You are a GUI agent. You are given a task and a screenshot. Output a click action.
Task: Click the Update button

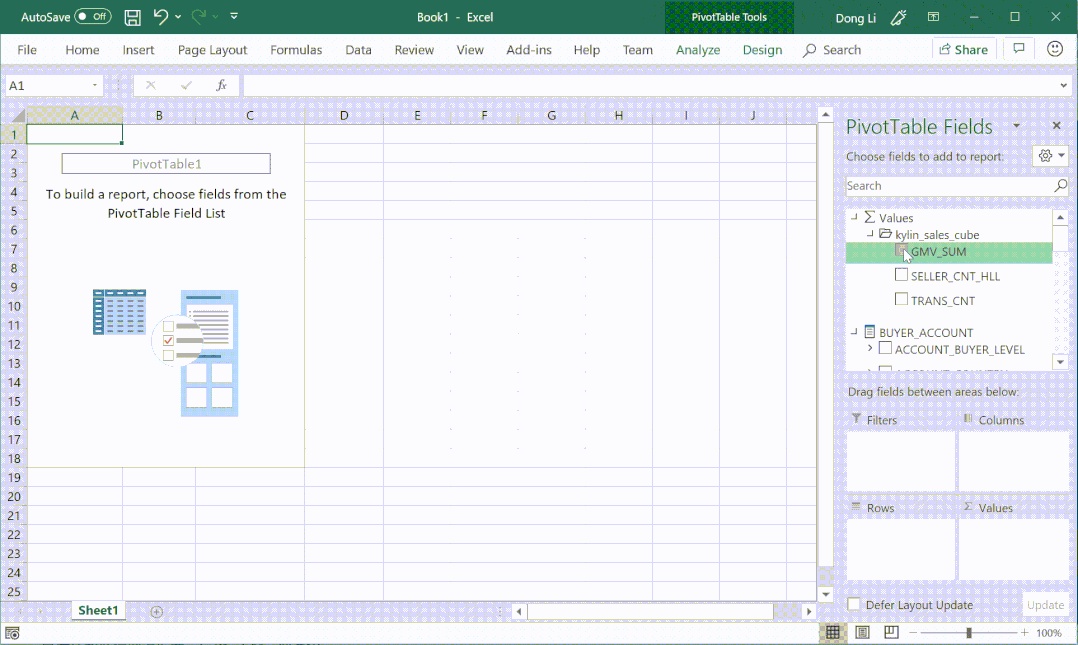point(1045,605)
